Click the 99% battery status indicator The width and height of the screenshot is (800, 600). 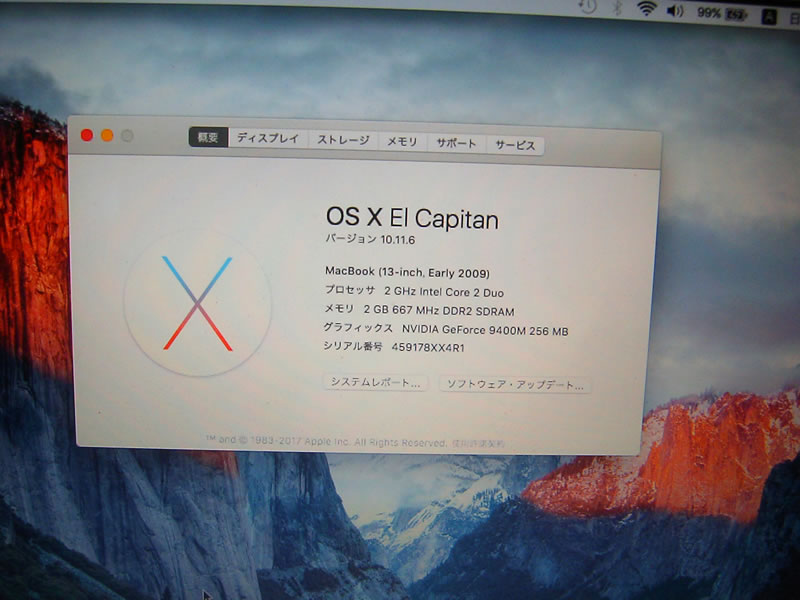click(x=722, y=14)
